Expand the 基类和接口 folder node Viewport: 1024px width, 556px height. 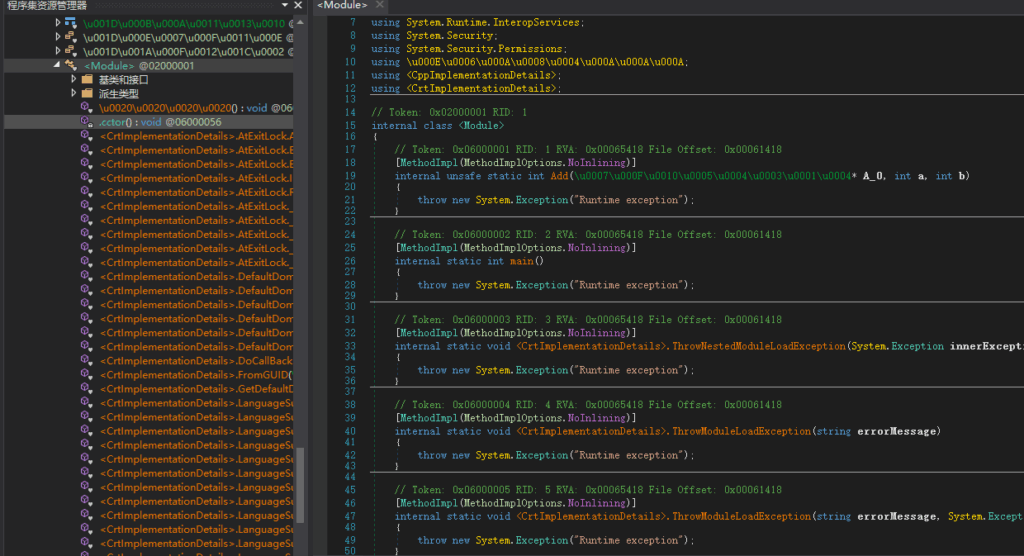point(73,80)
